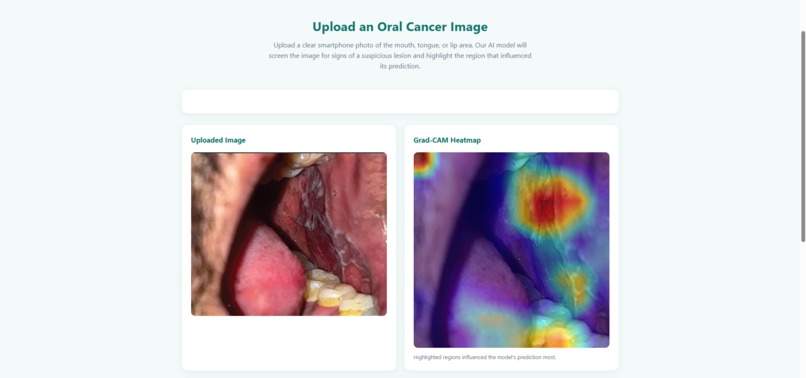Click the empty white upload bar
The image size is (806, 378).
(400, 102)
